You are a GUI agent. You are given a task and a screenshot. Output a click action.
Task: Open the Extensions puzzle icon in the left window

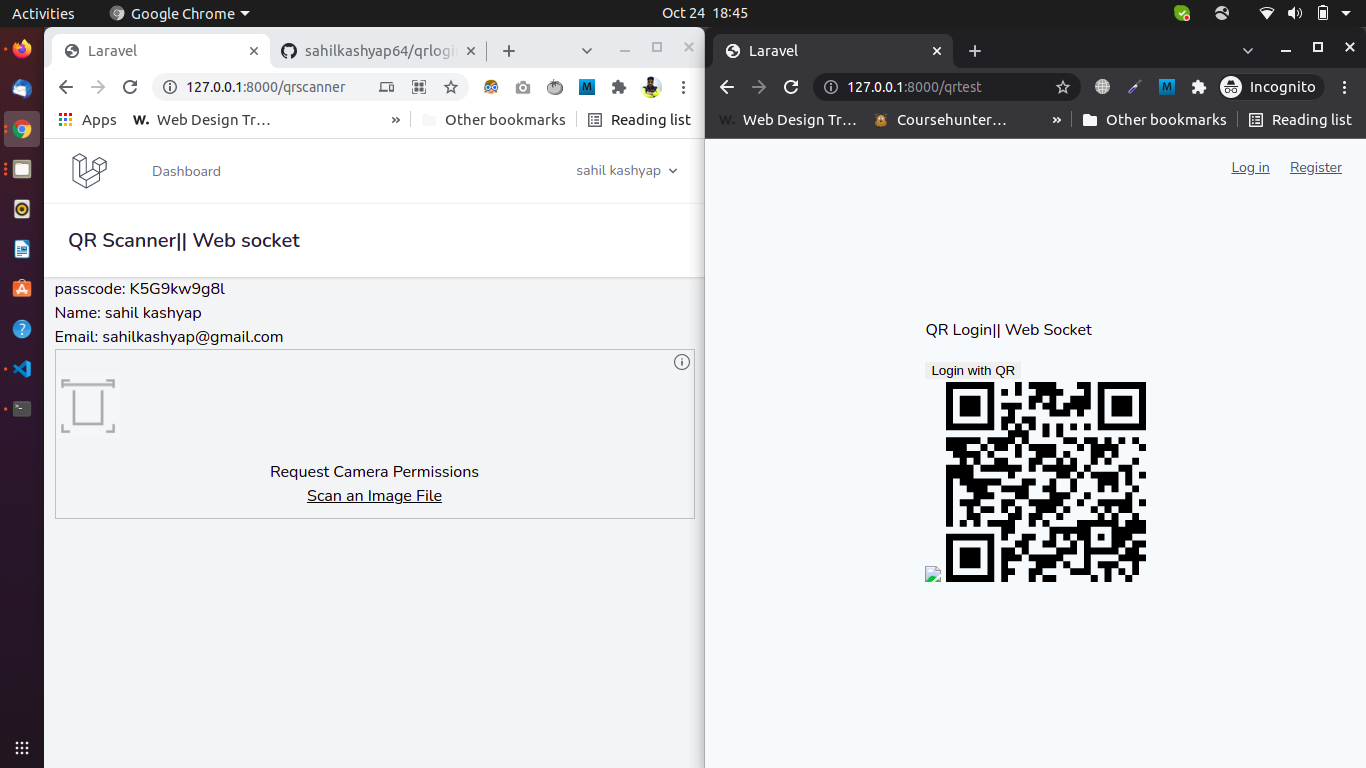coord(619,87)
